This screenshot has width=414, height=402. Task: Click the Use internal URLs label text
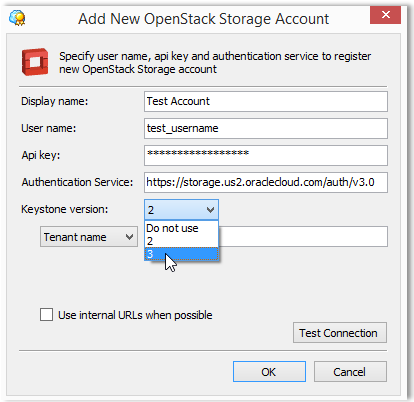135,315
